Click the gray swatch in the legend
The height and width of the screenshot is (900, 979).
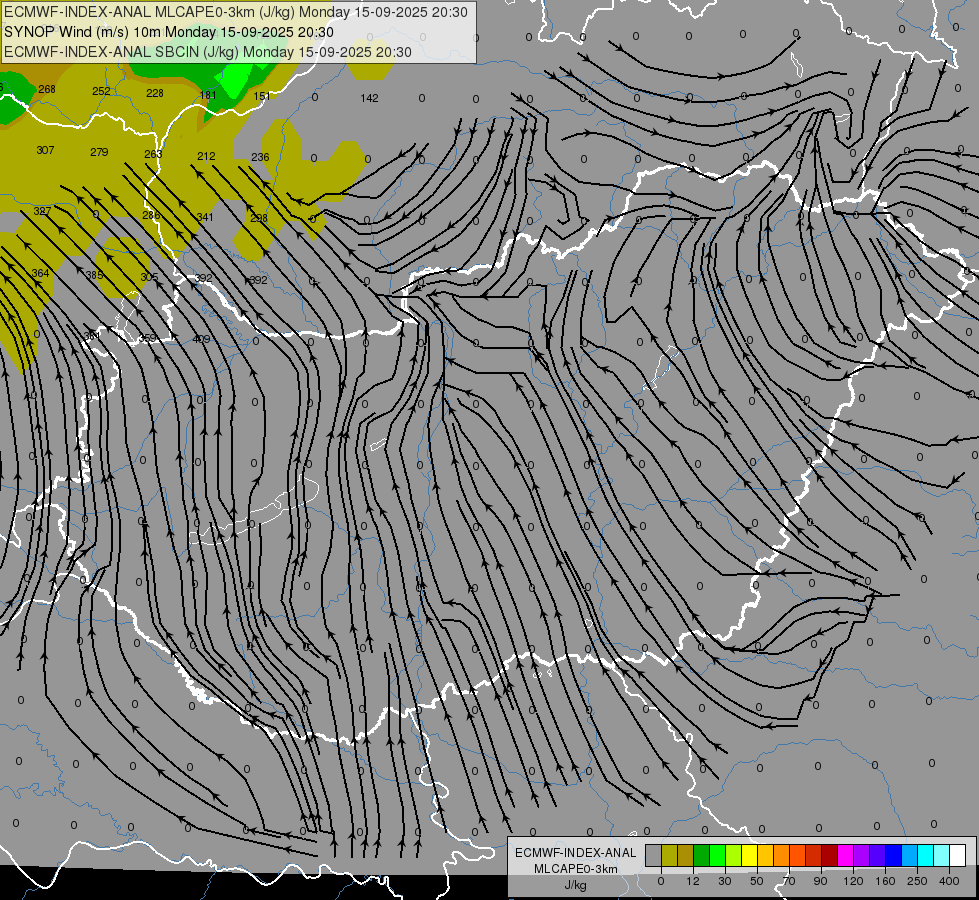[654, 855]
